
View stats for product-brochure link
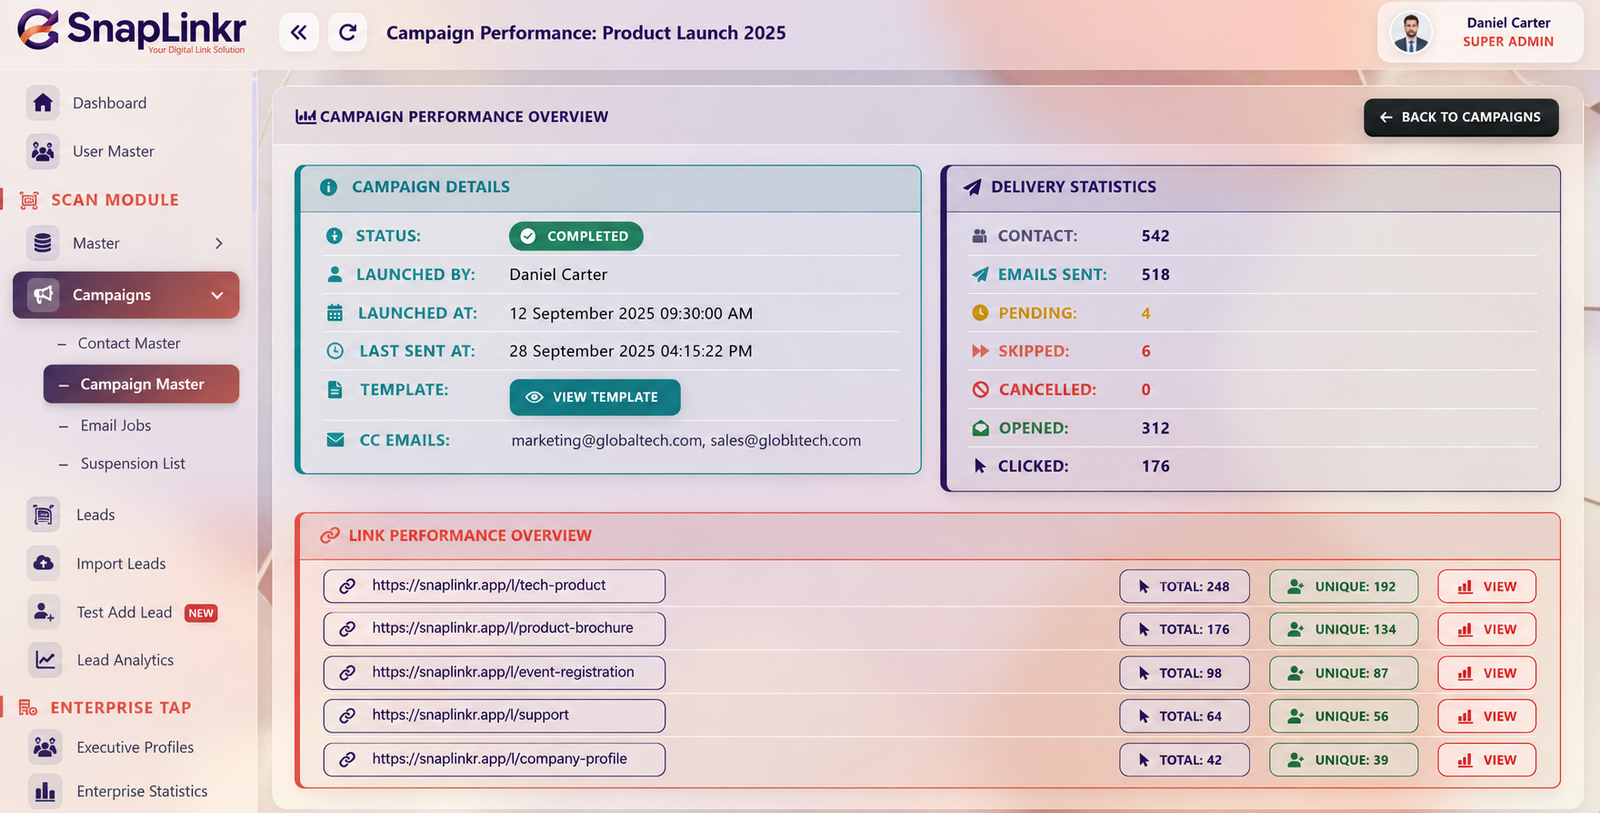(1487, 629)
